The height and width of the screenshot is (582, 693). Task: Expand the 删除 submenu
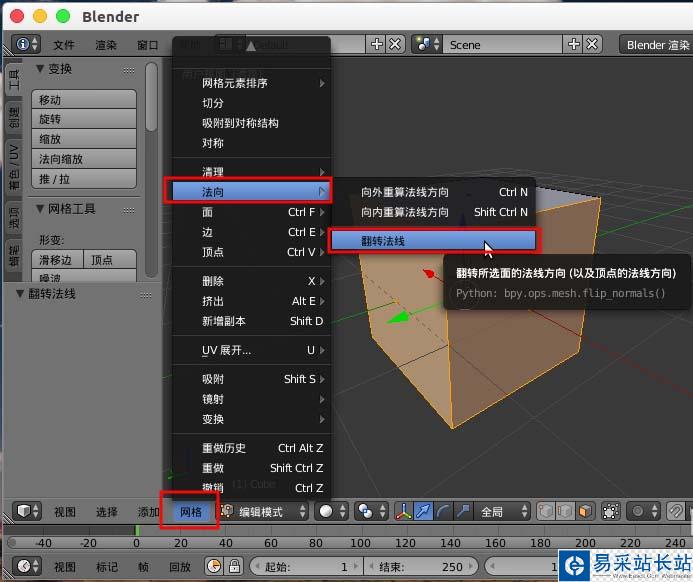click(x=251, y=281)
